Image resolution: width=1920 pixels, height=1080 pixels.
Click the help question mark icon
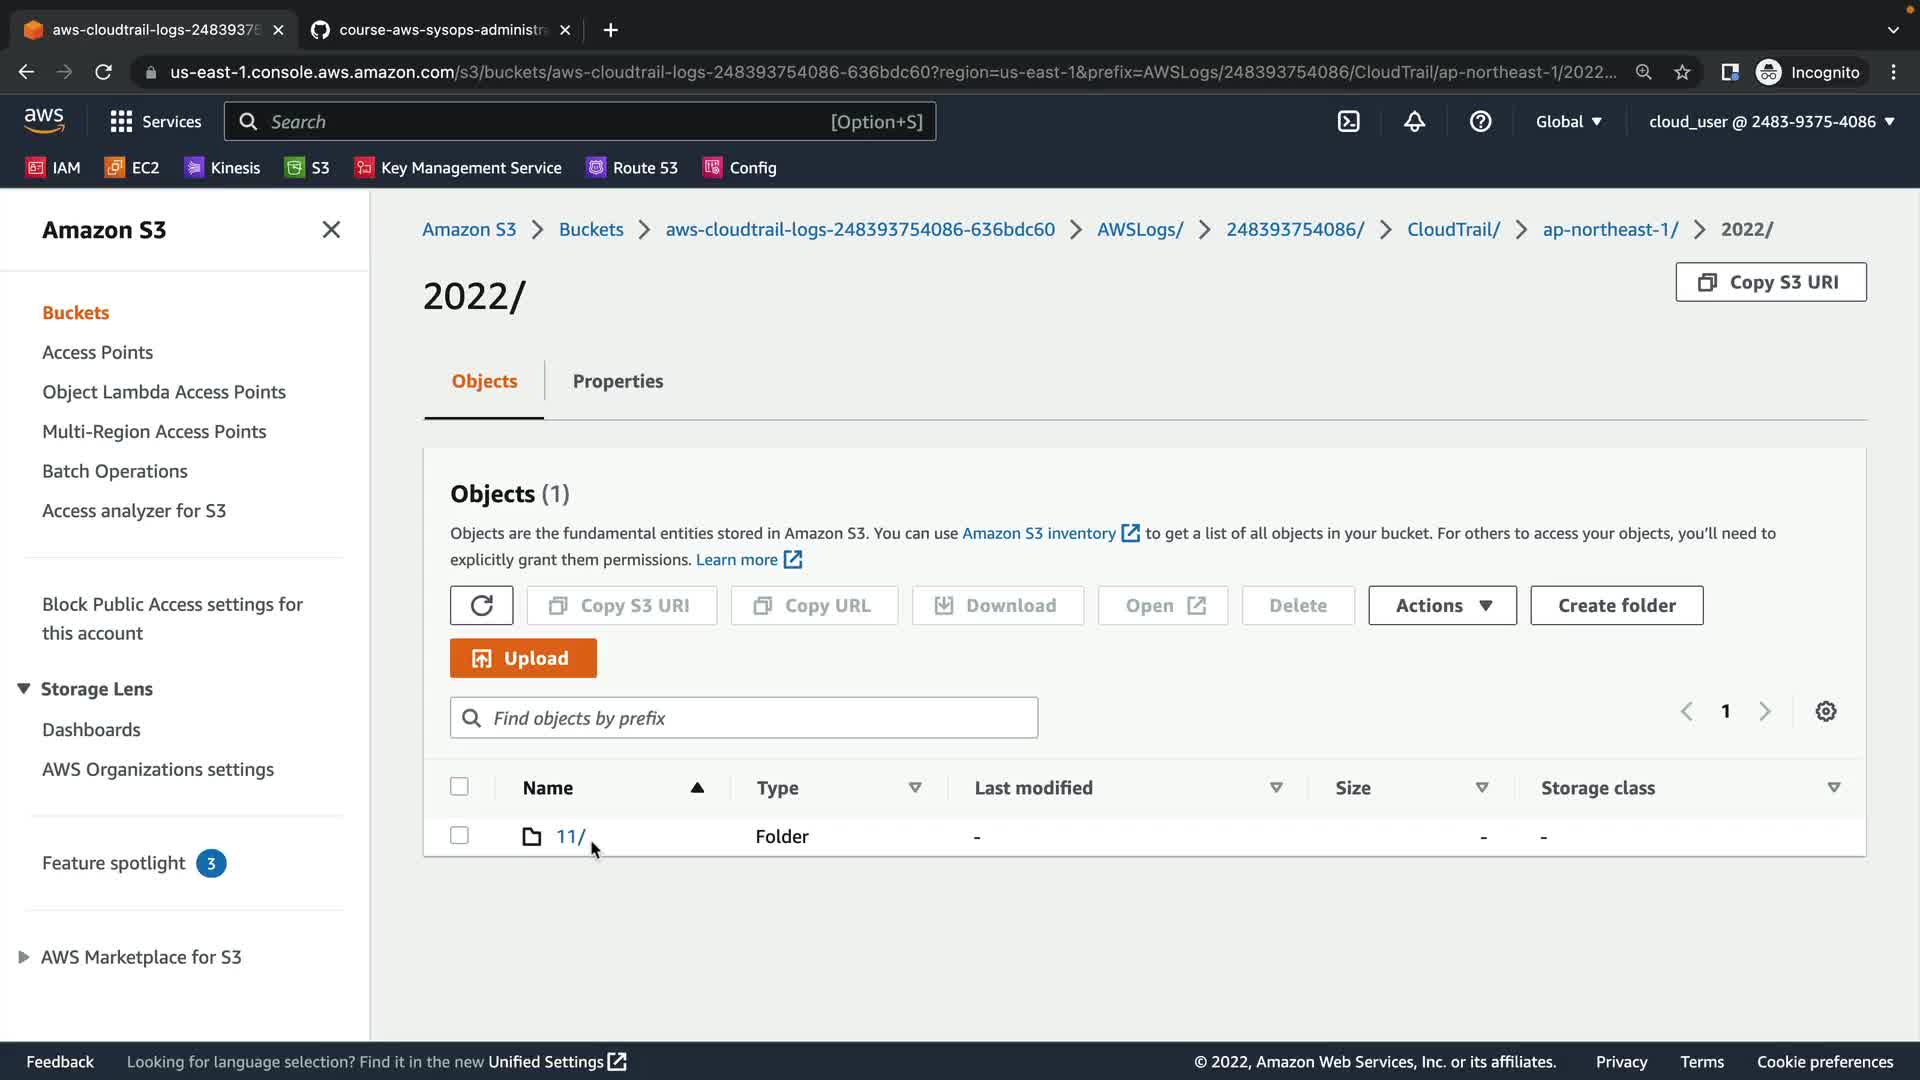(1480, 122)
